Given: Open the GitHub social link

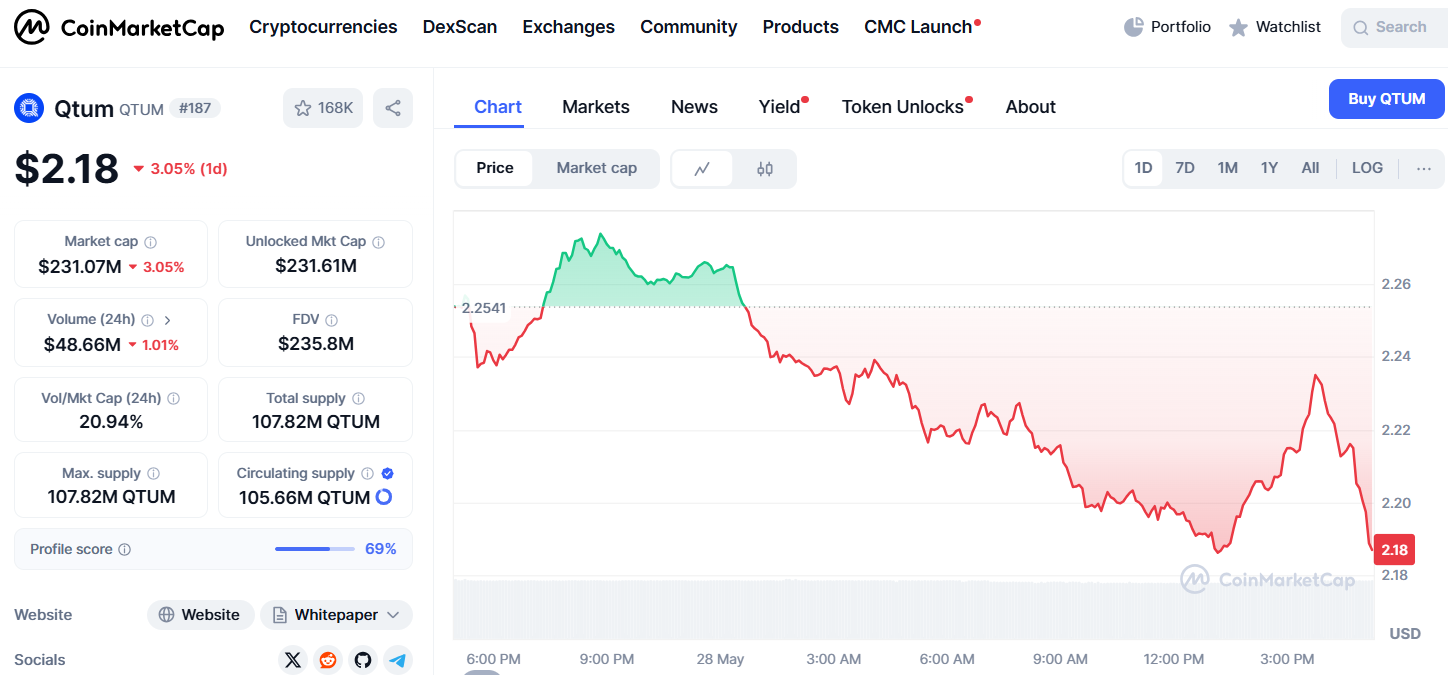Looking at the screenshot, I should point(362,660).
